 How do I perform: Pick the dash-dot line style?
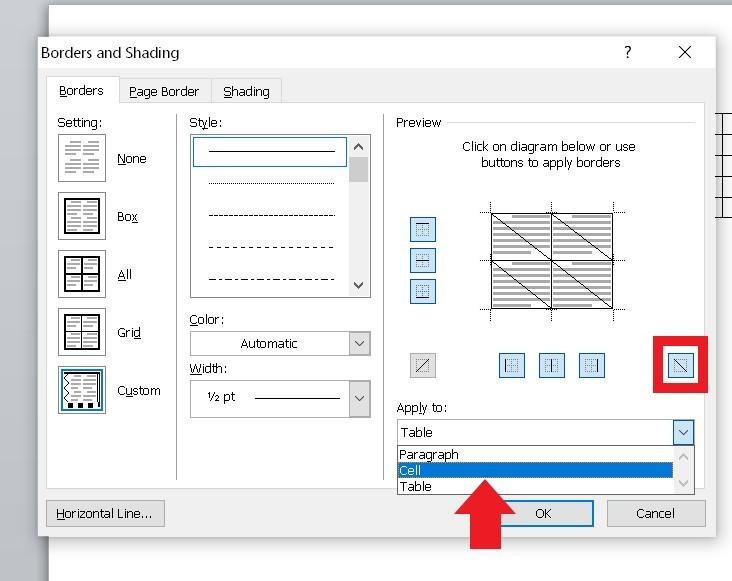coord(271,279)
